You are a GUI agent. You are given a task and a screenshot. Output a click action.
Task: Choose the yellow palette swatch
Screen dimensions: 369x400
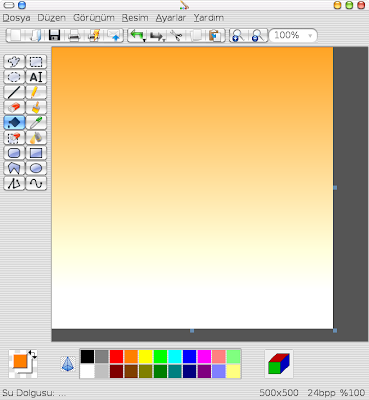(145, 356)
